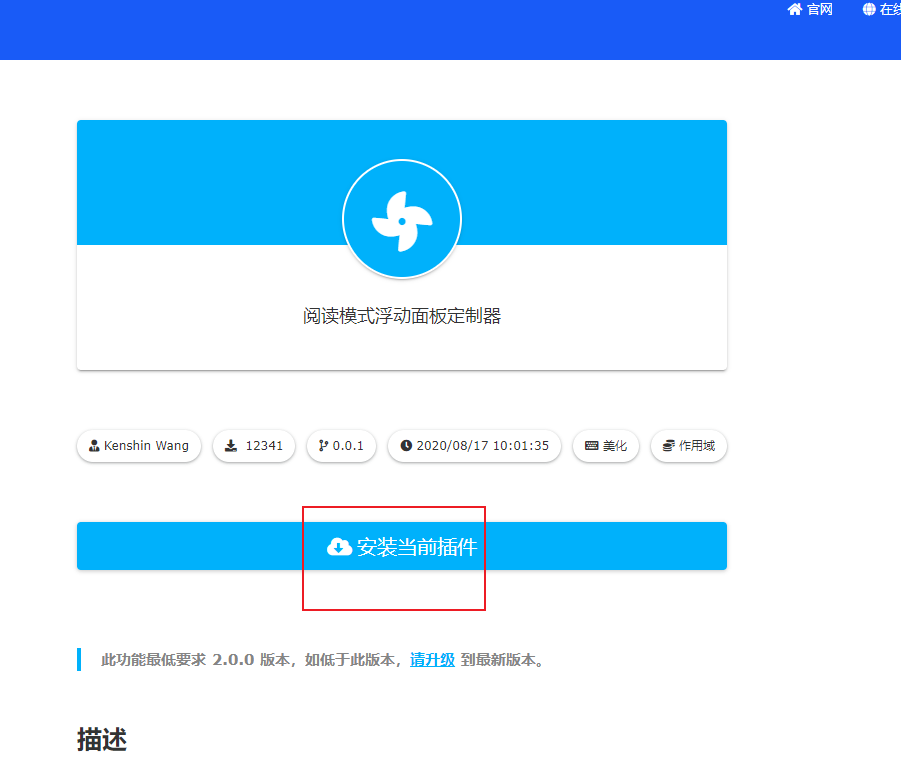Click the 12341 downloads chip

(253, 445)
